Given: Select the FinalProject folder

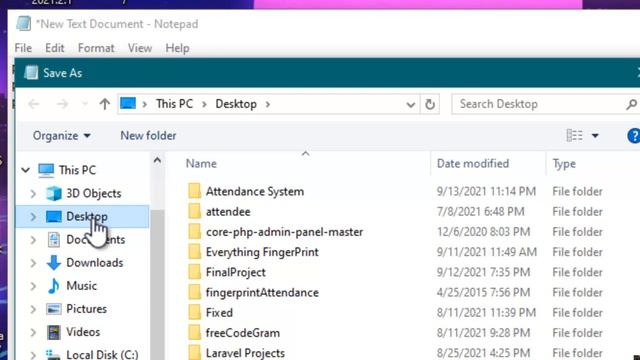Looking at the screenshot, I should [236, 272].
